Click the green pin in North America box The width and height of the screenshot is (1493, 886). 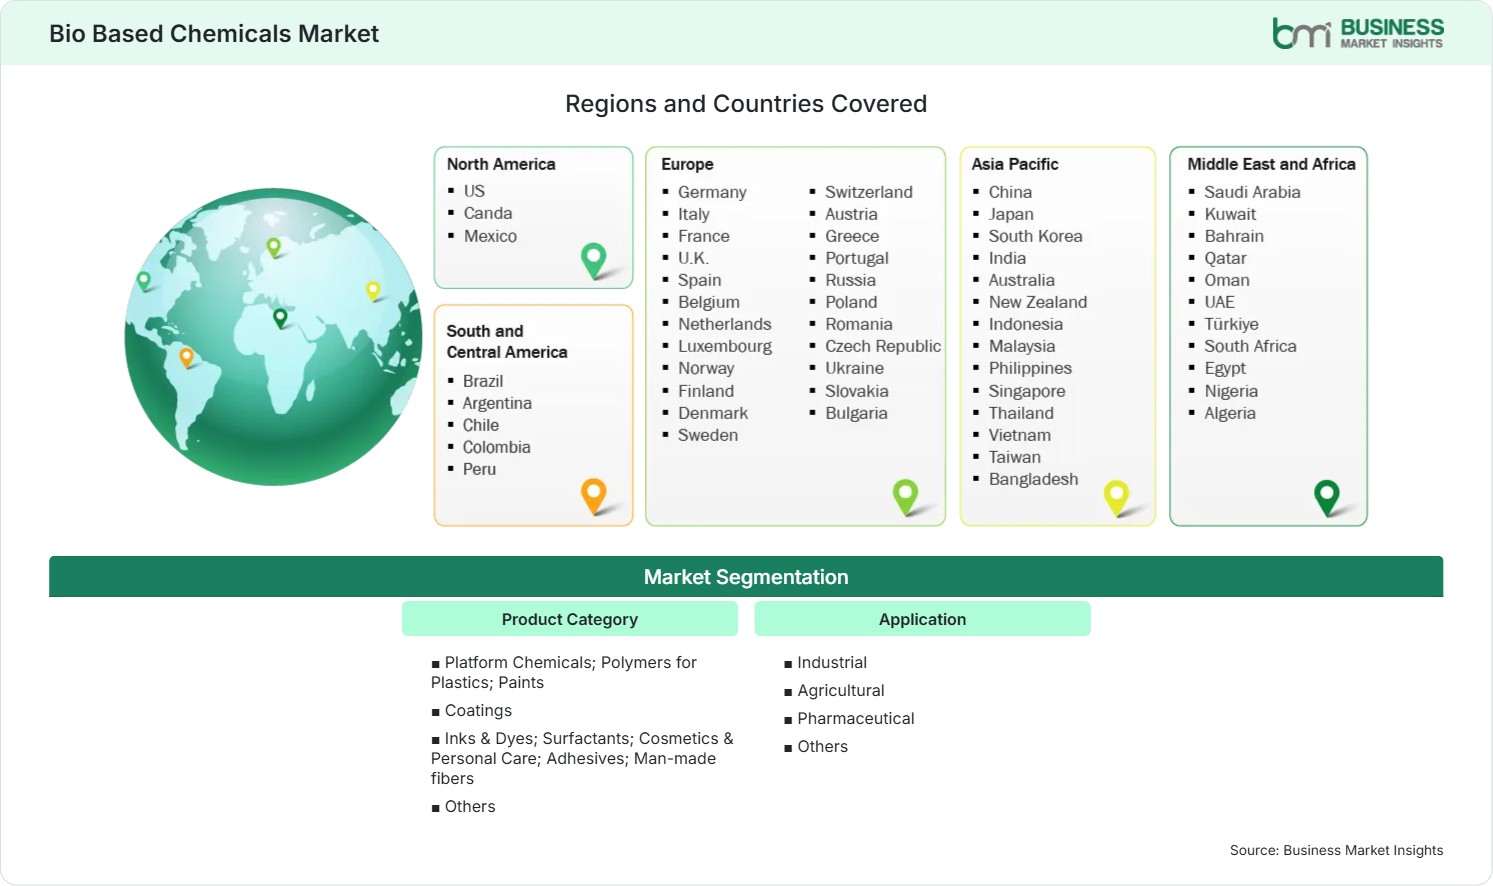[x=594, y=261]
